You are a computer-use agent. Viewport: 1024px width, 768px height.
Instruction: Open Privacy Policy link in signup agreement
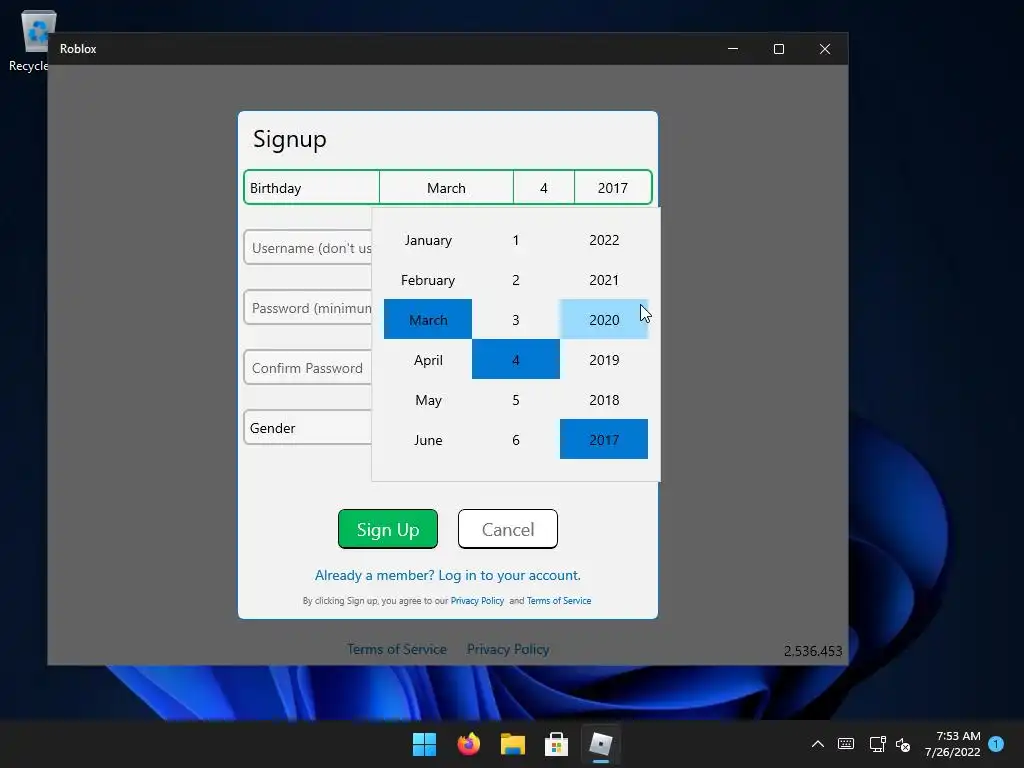[x=477, y=601]
